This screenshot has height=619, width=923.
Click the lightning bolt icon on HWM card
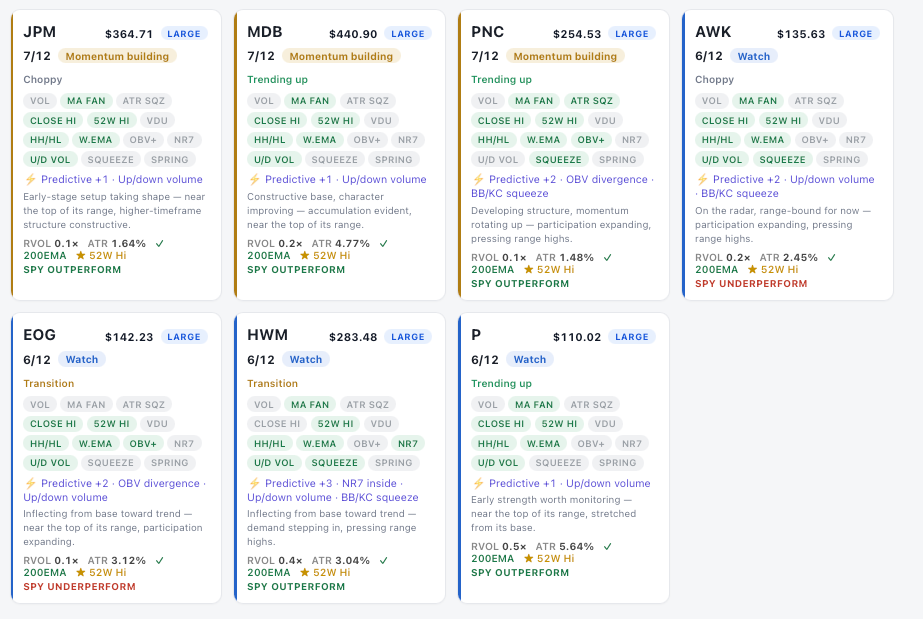click(254, 483)
